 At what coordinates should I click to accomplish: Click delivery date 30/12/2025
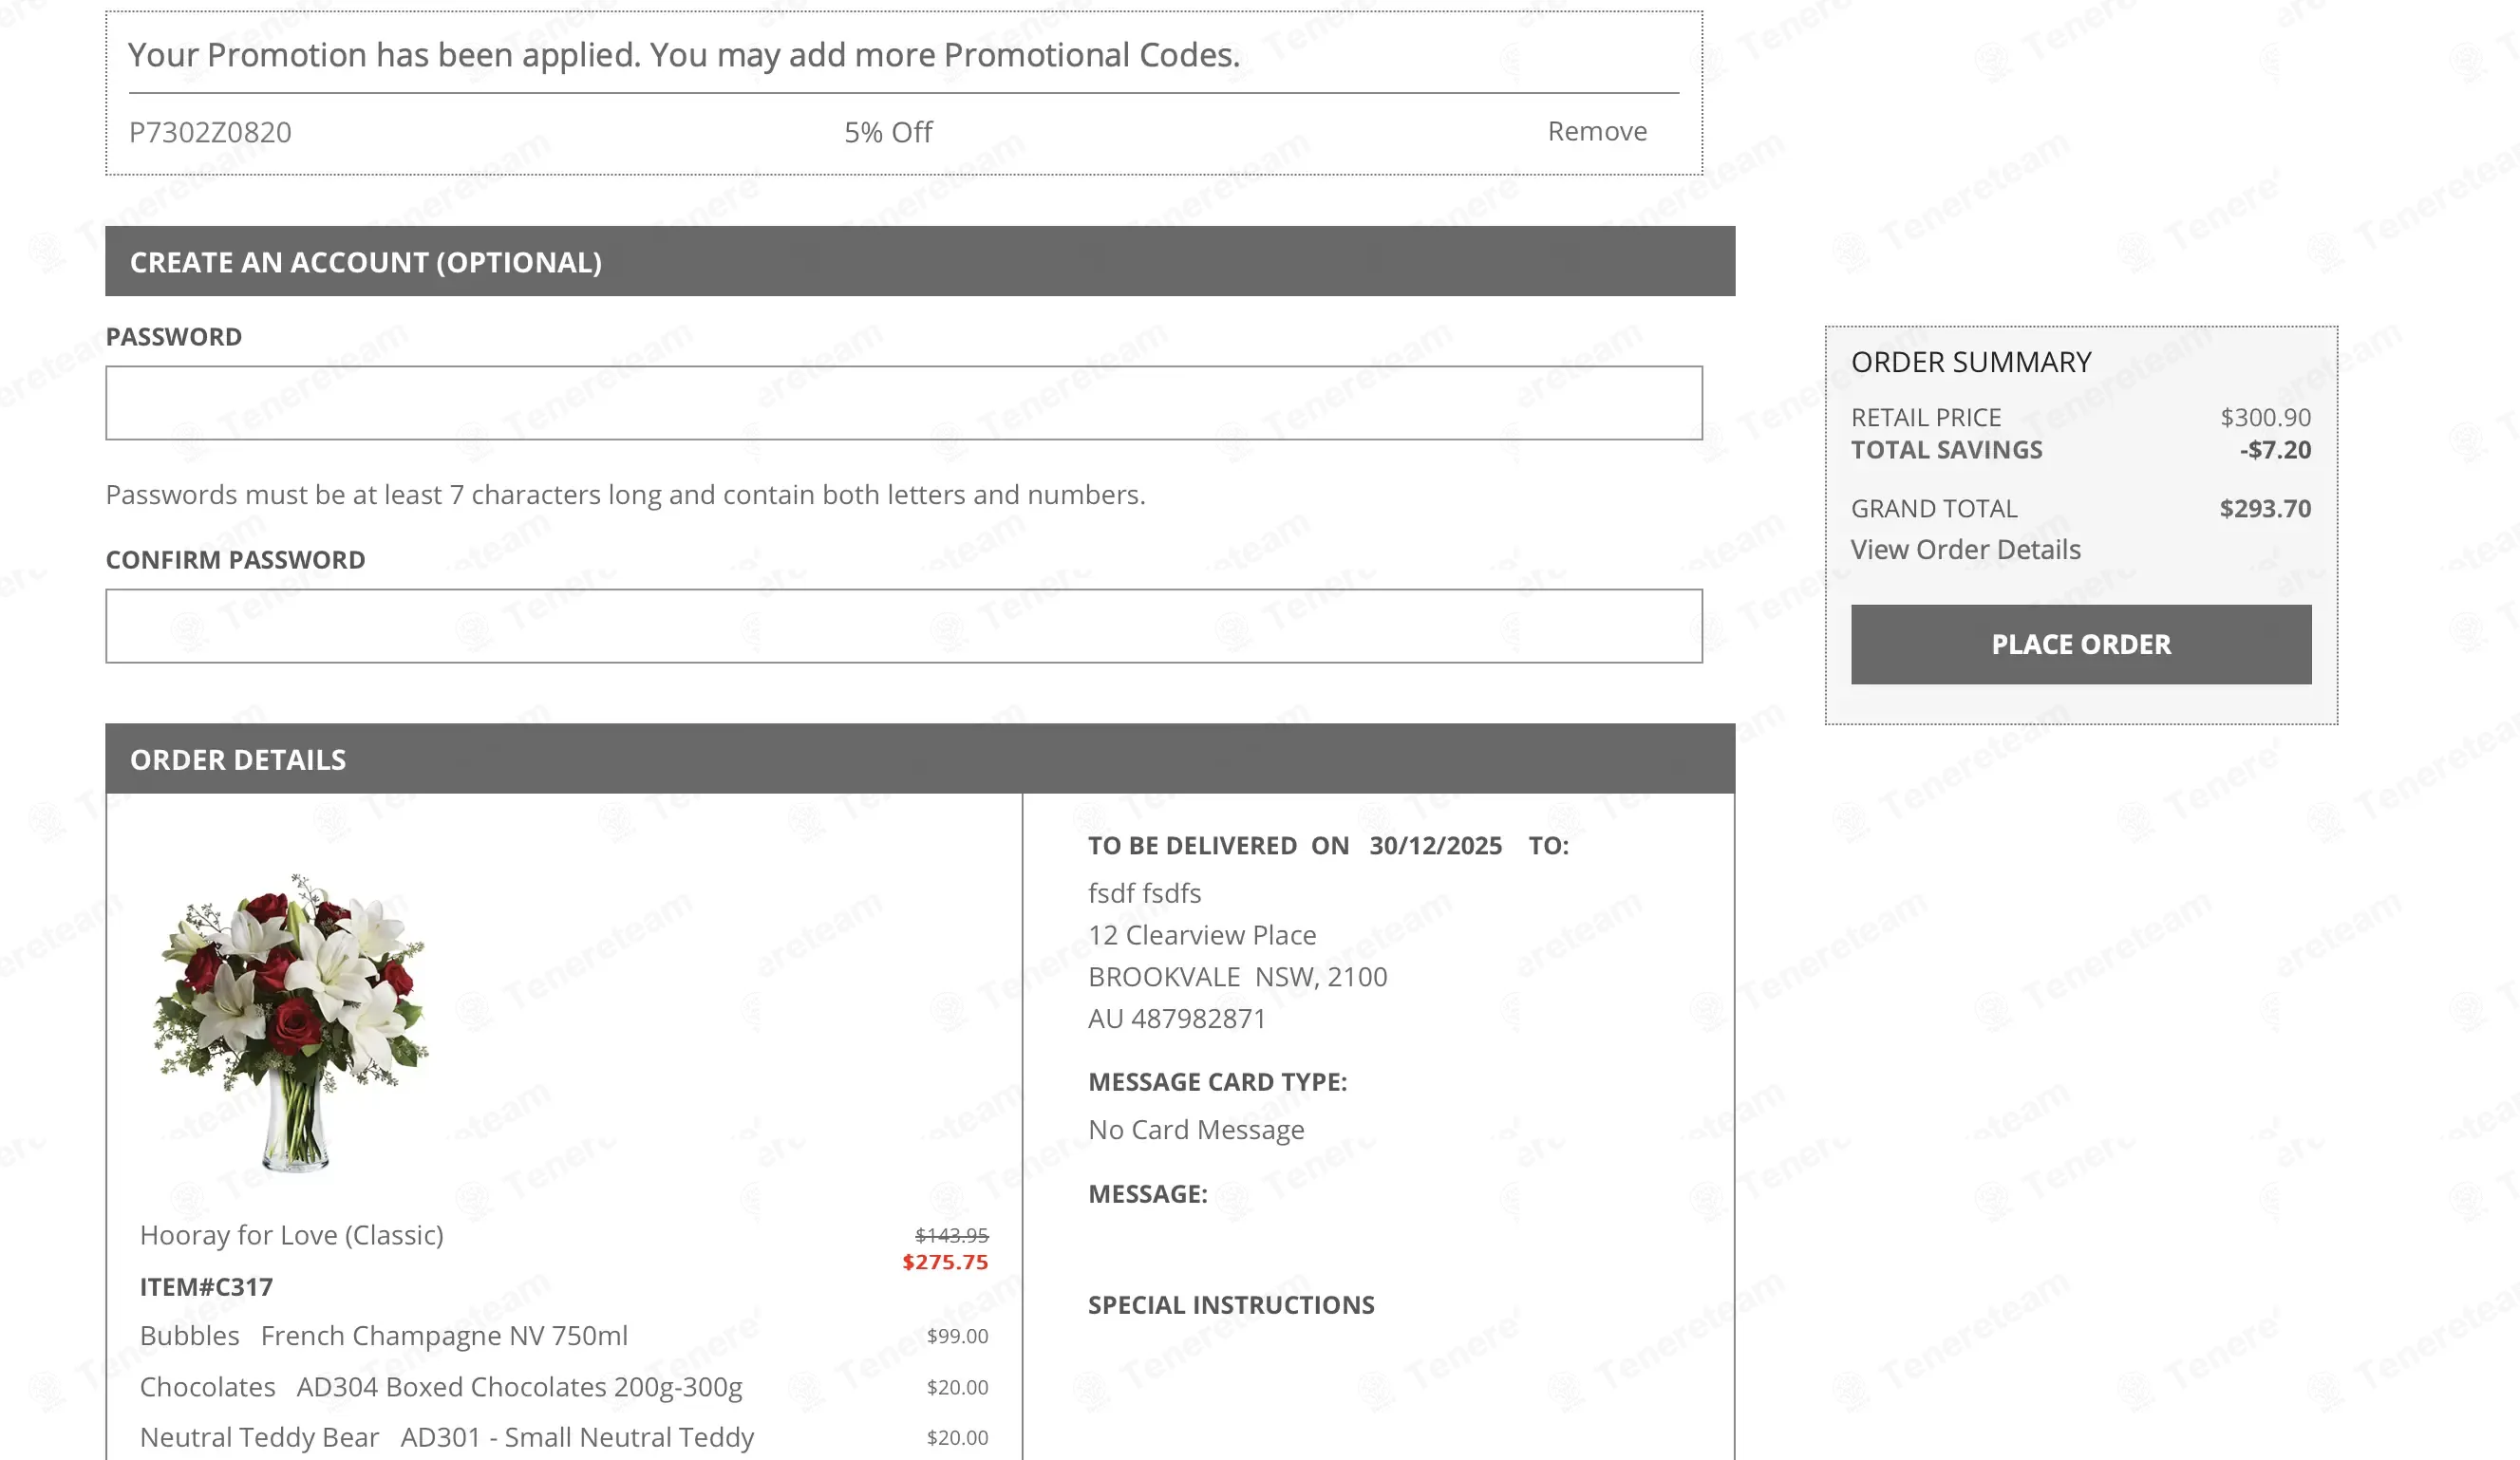pos(1435,846)
